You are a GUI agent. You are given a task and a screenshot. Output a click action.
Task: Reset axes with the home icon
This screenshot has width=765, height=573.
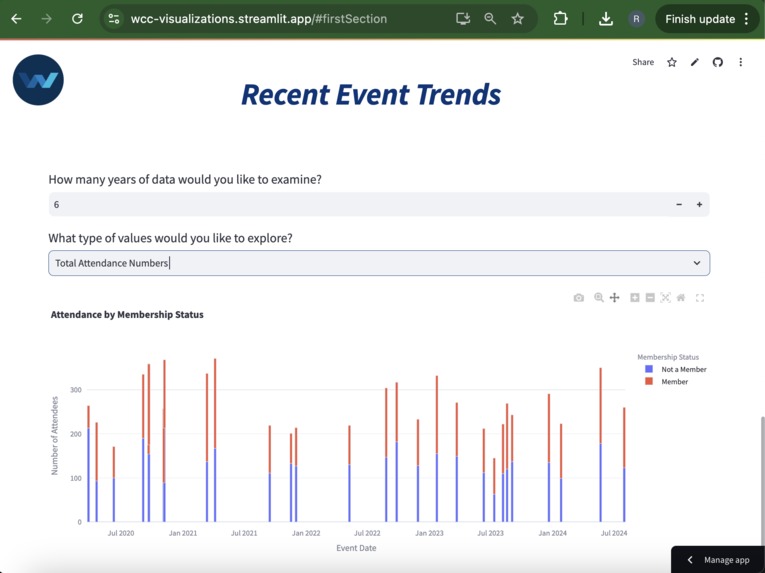point(681,298)
